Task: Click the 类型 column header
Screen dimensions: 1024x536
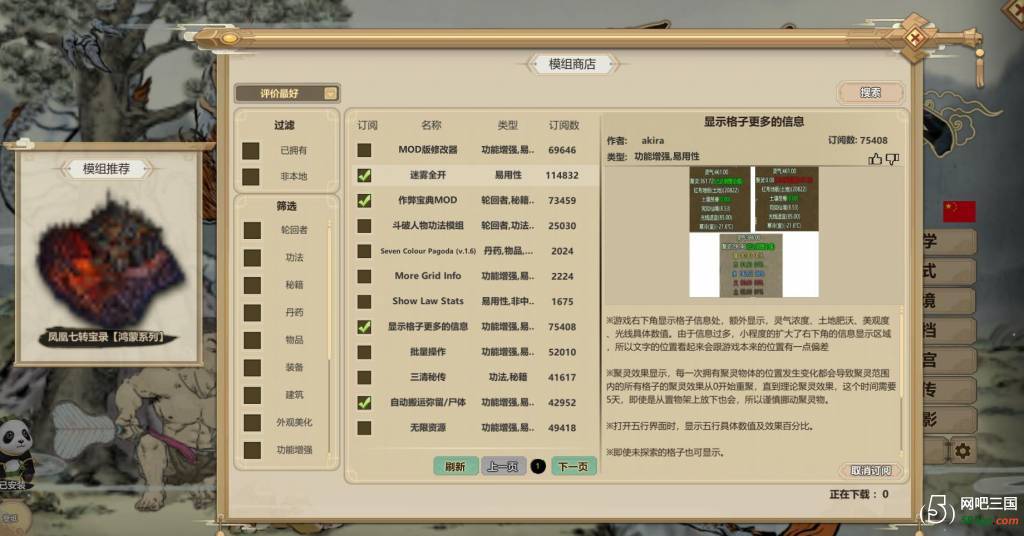Action: tap(507, 125)
